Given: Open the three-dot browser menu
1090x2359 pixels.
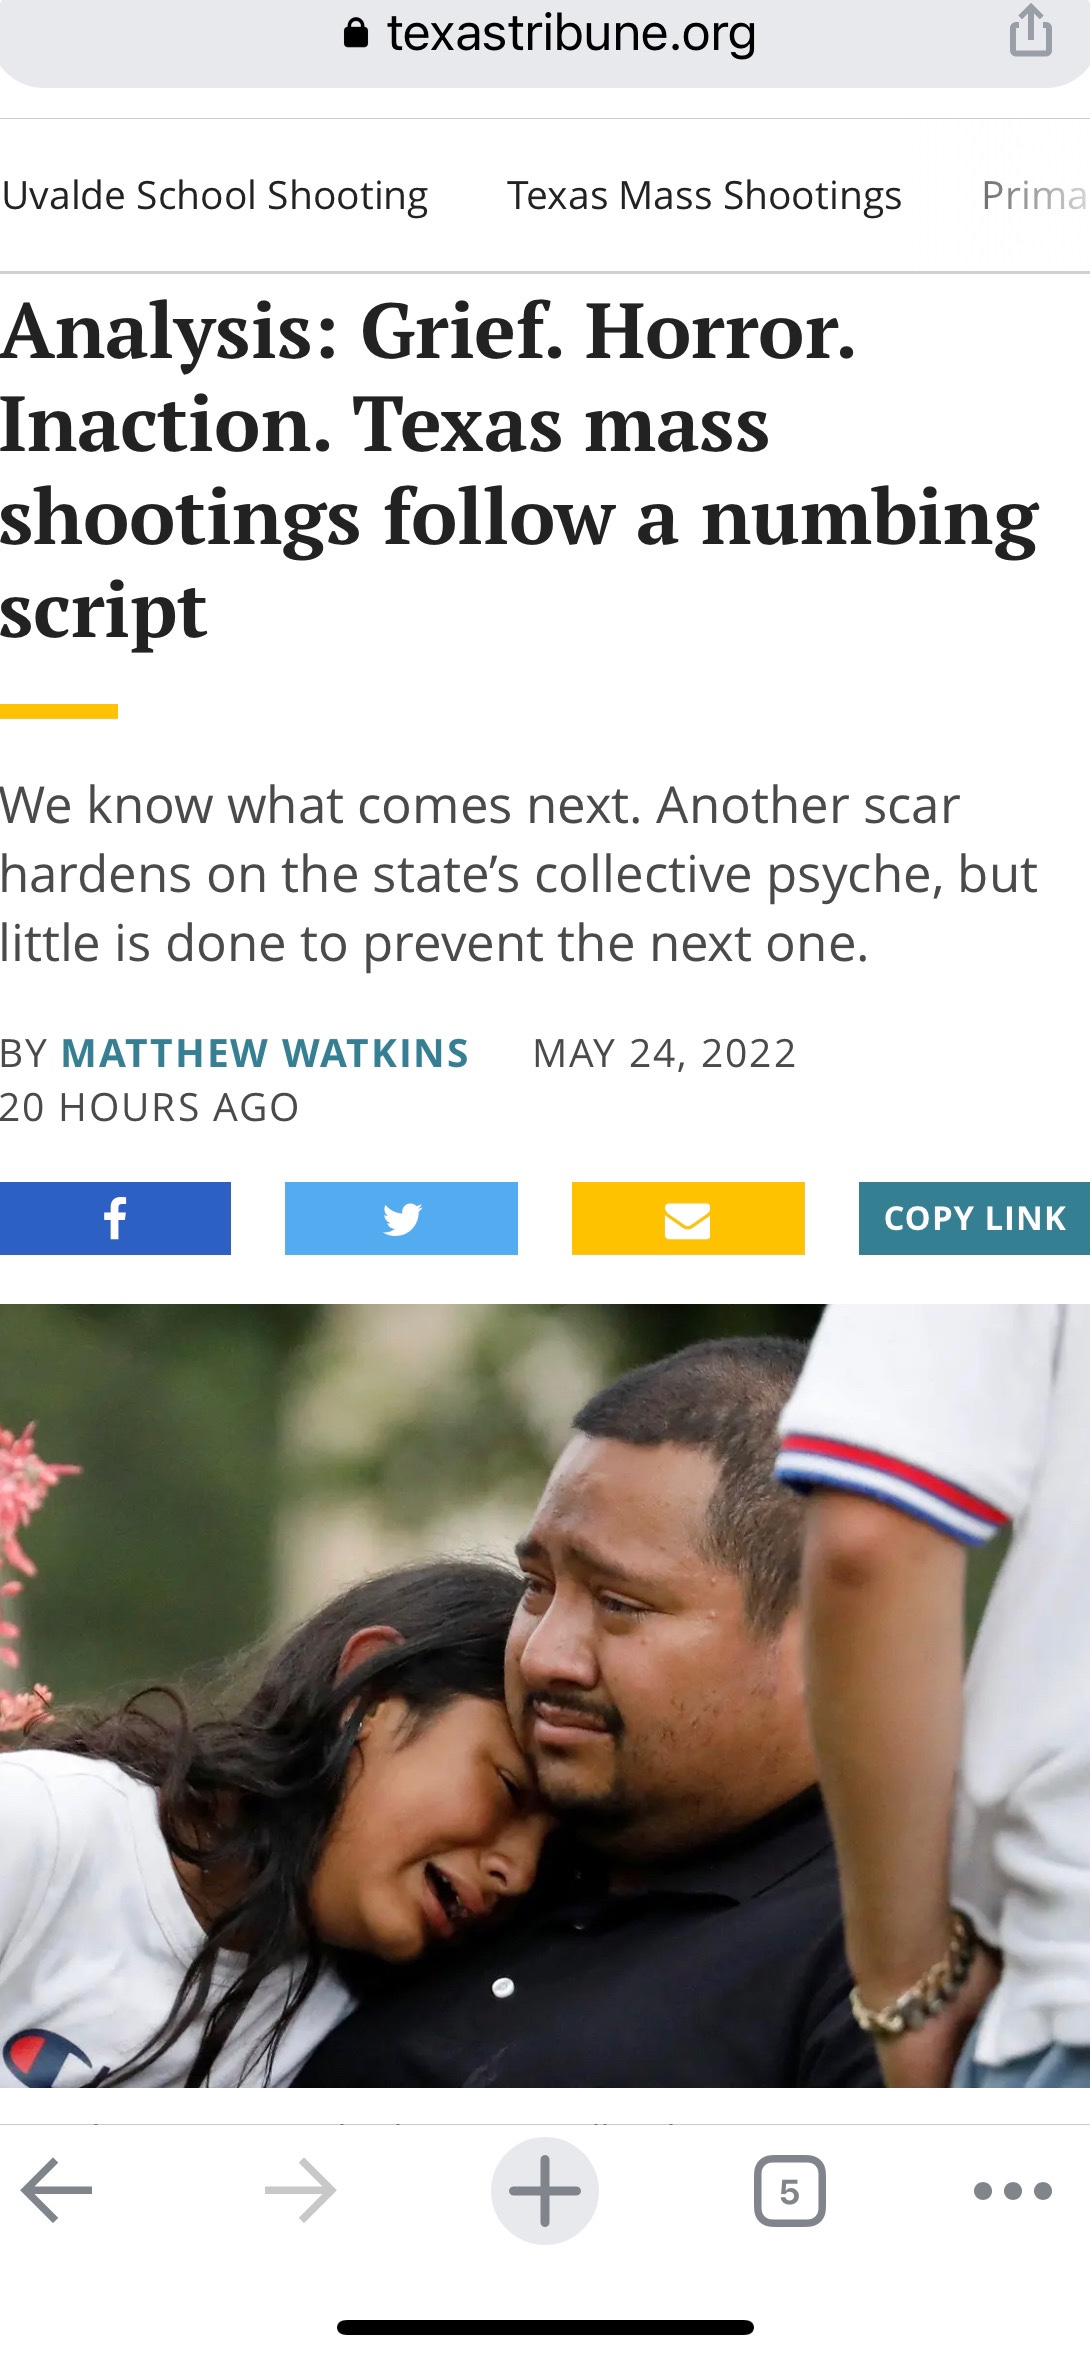Looking at the screenshot, I should coord(1013,2191).
